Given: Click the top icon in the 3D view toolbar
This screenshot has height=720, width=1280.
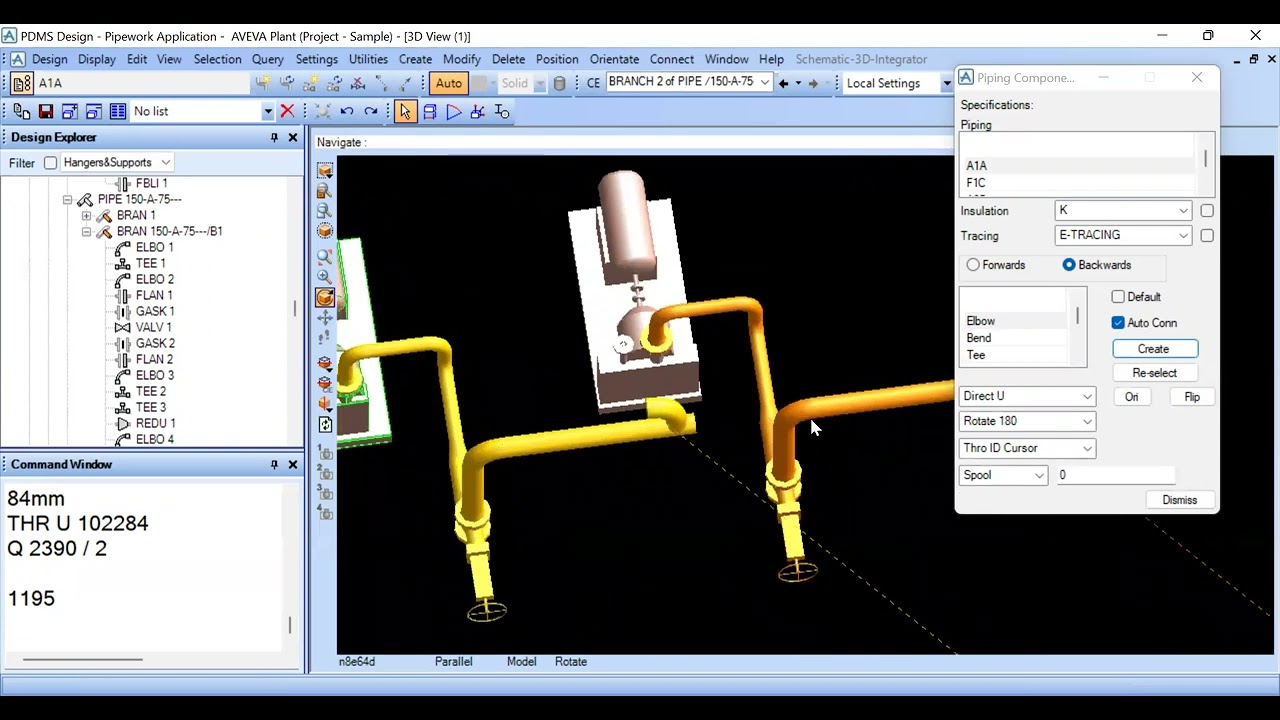Looking at the screenshot, I should [325, 170].
